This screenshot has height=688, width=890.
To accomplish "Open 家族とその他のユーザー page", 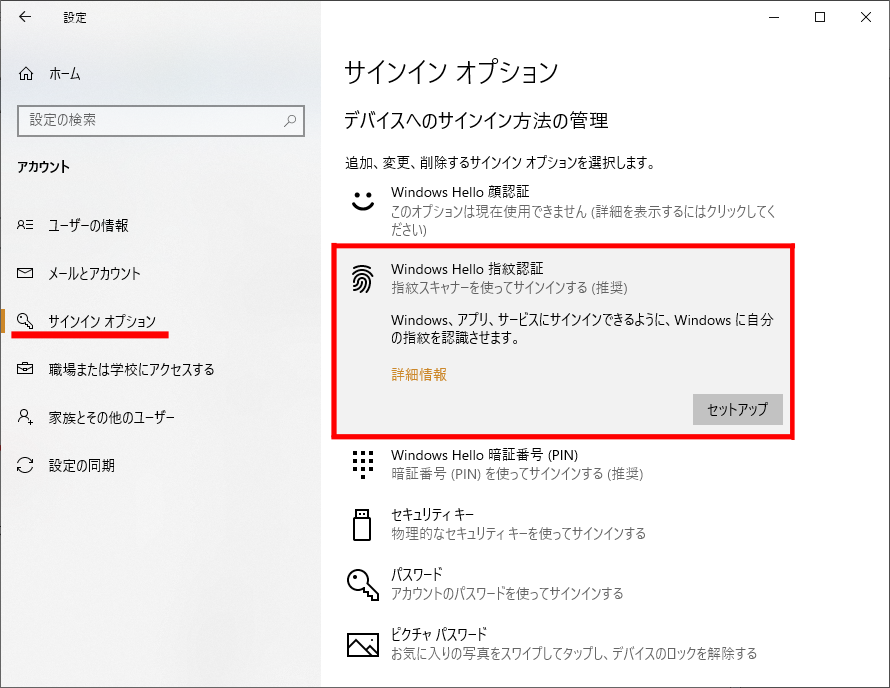I will click(x=112, y=418).
